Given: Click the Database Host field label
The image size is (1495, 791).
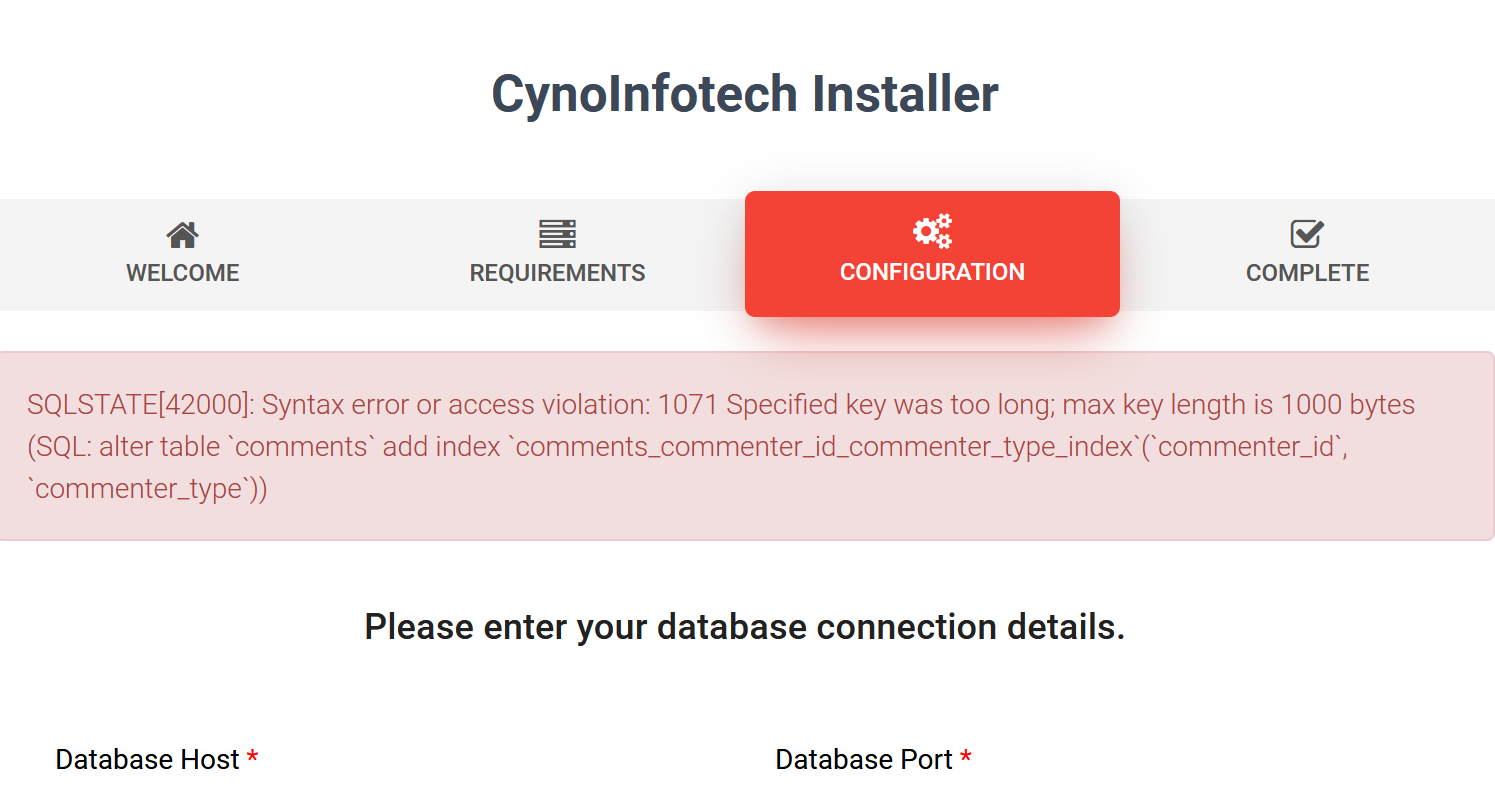Looking at the screenshot, I should point(146,759).
